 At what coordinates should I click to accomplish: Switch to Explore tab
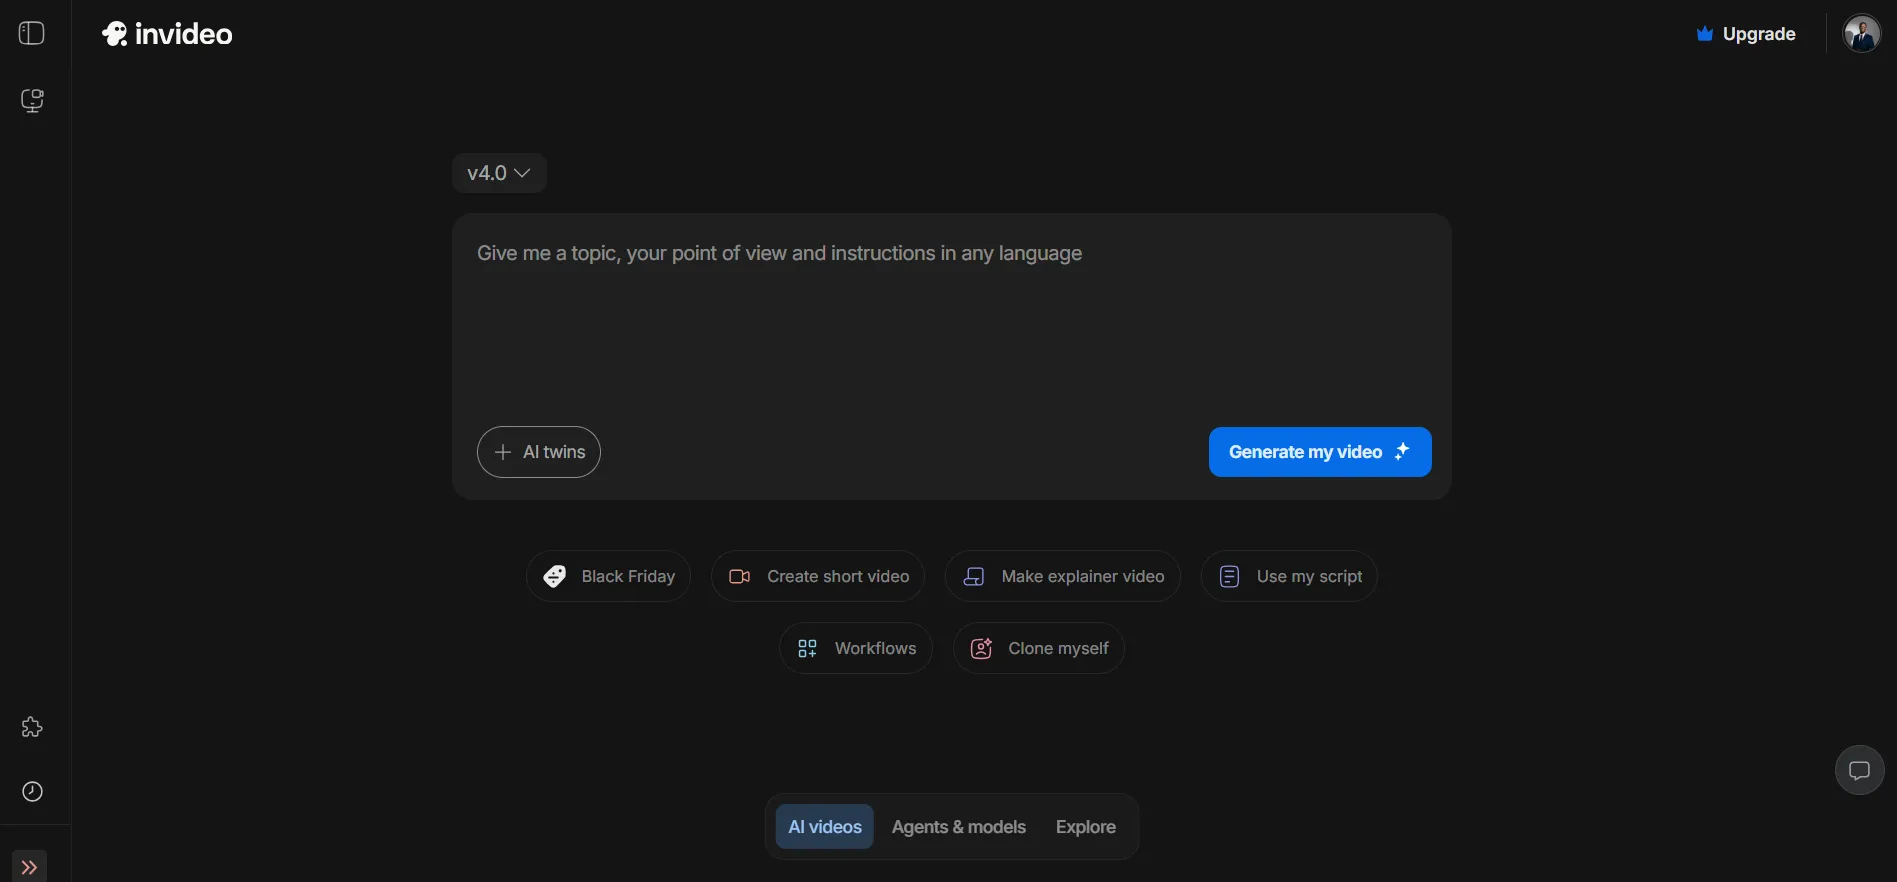tap(1086, 827)
